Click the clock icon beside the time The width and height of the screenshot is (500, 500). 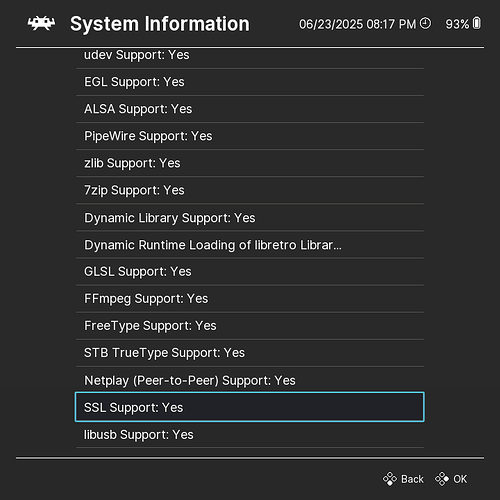point(425,23)
